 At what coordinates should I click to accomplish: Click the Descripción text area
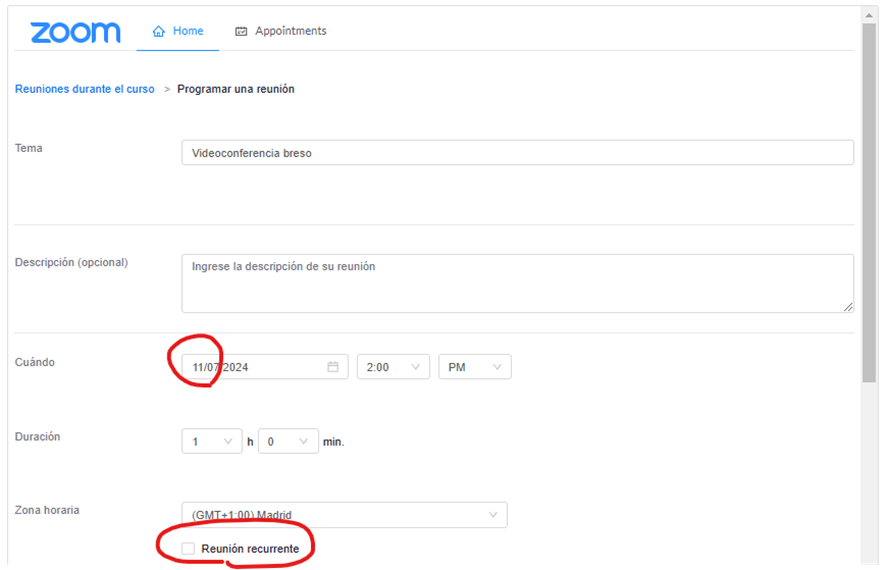pos(517,283)
